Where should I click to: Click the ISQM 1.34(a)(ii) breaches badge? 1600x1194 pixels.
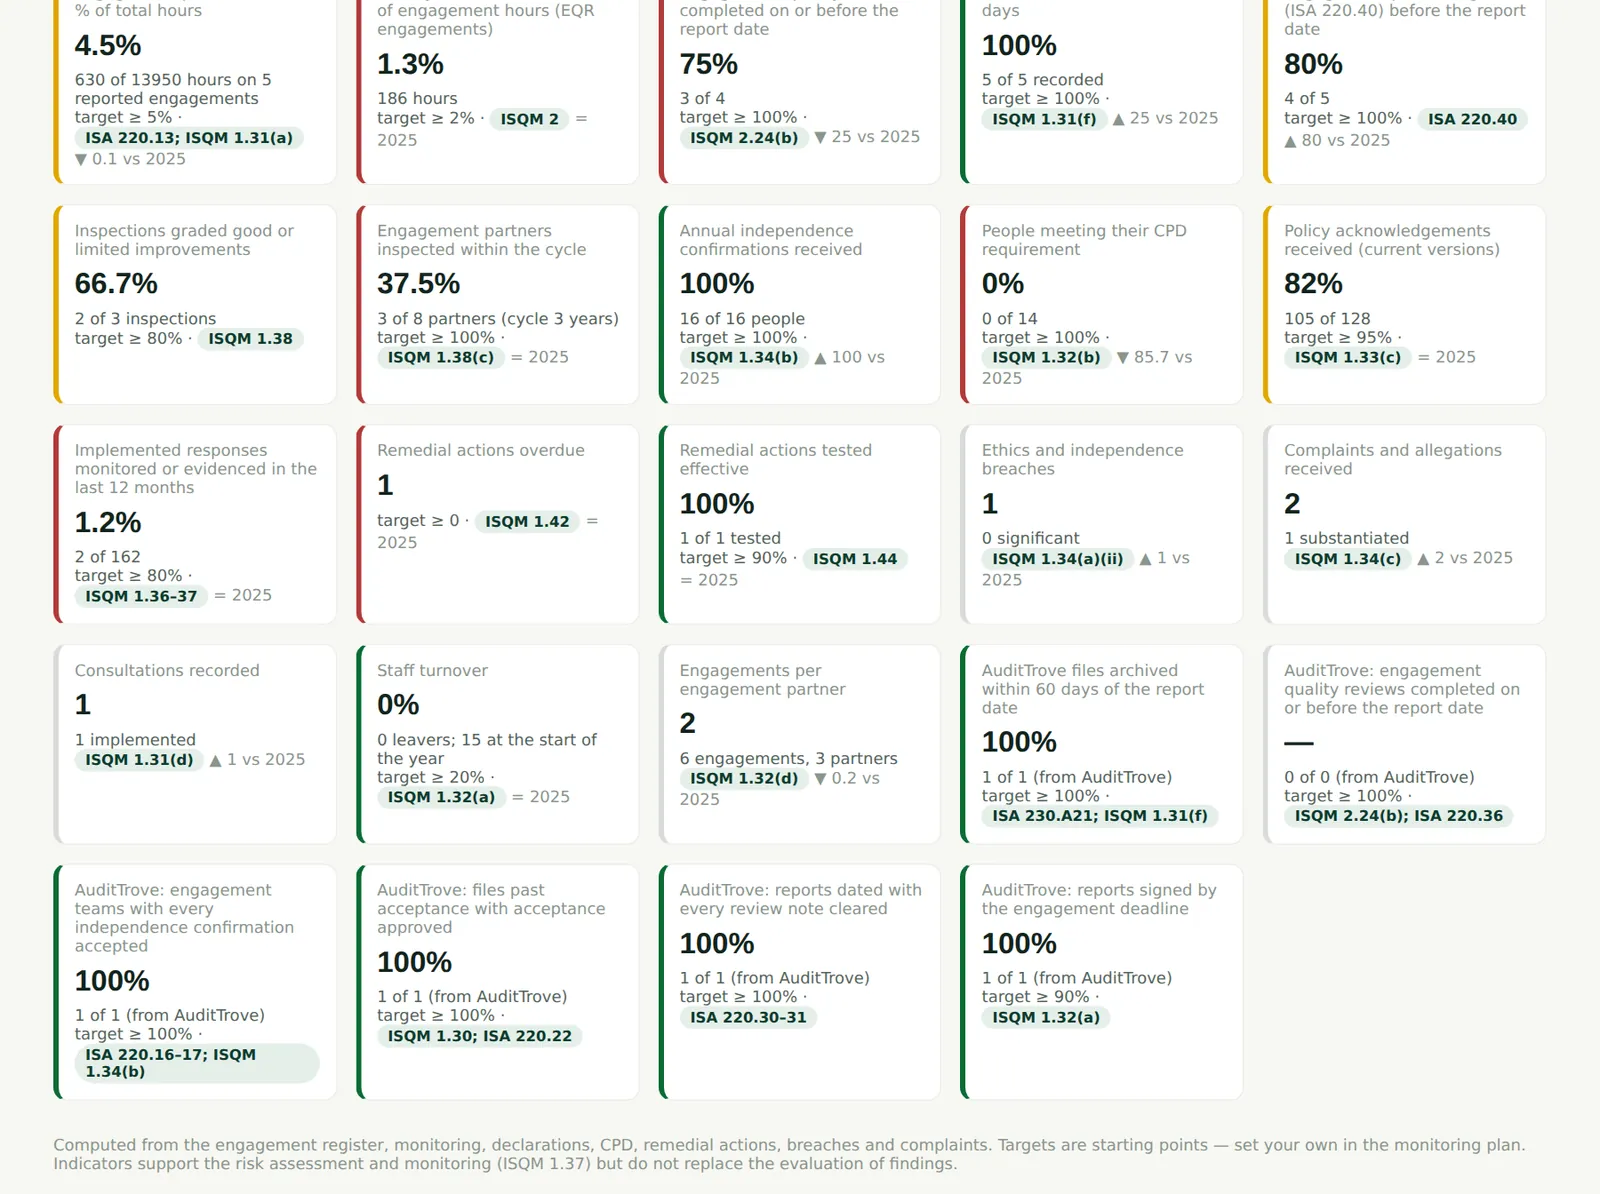[1057, 559]
